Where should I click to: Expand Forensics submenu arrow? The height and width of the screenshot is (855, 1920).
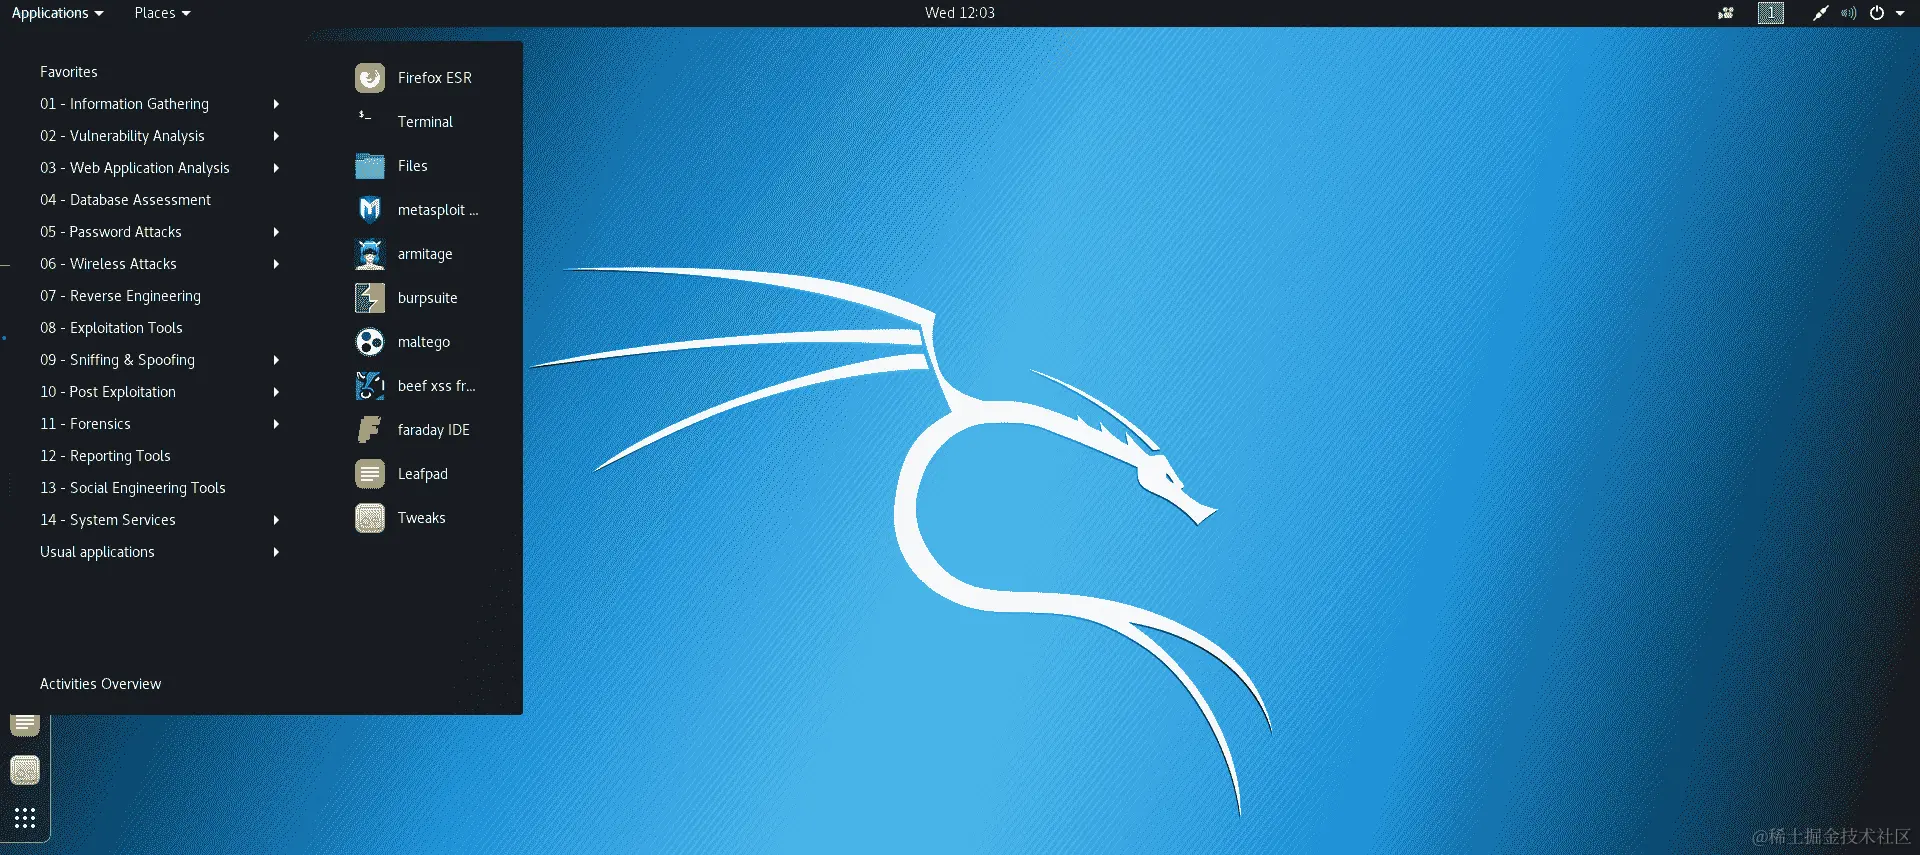click(x=276, y=424)
